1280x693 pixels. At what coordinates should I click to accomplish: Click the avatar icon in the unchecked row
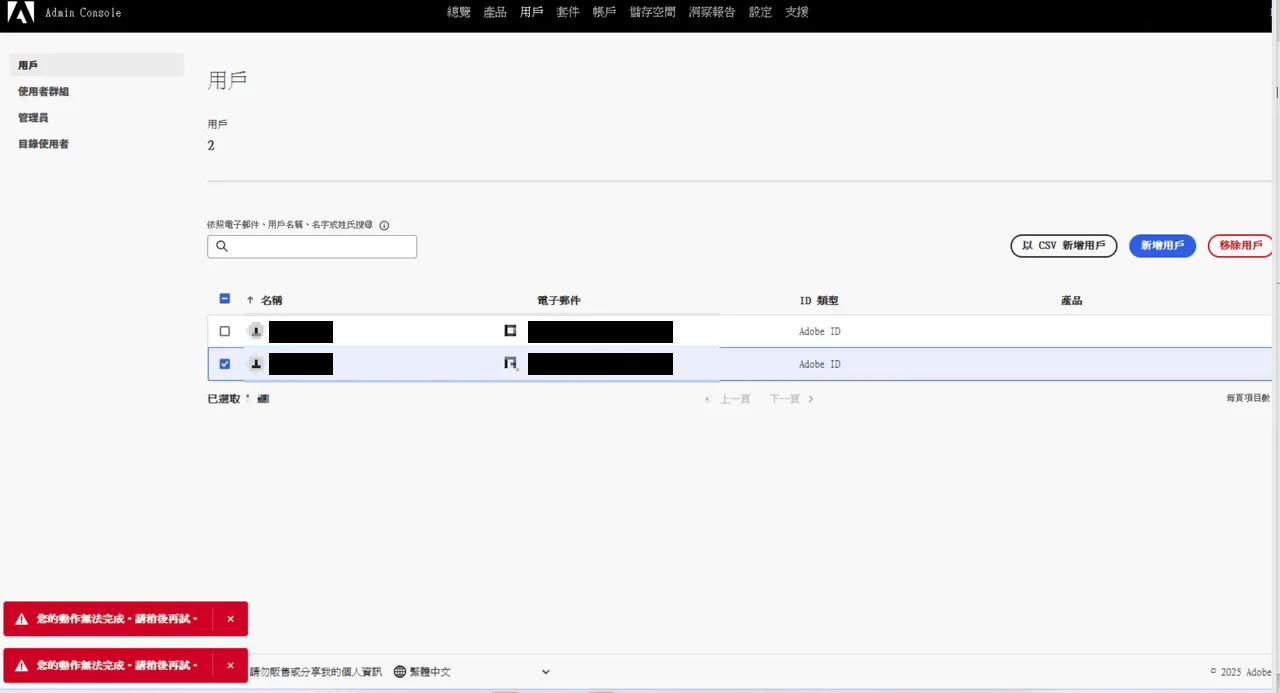point(256,331)
